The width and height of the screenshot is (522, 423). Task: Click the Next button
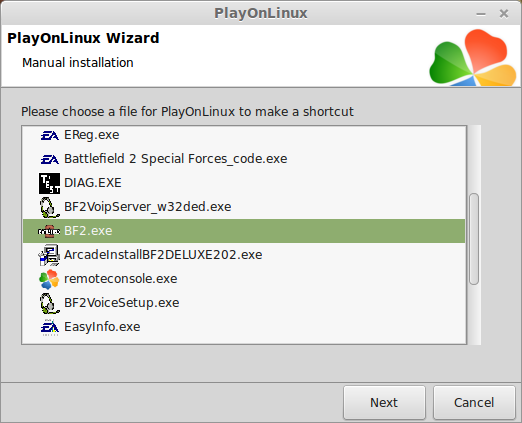click(x=384, y=403)
